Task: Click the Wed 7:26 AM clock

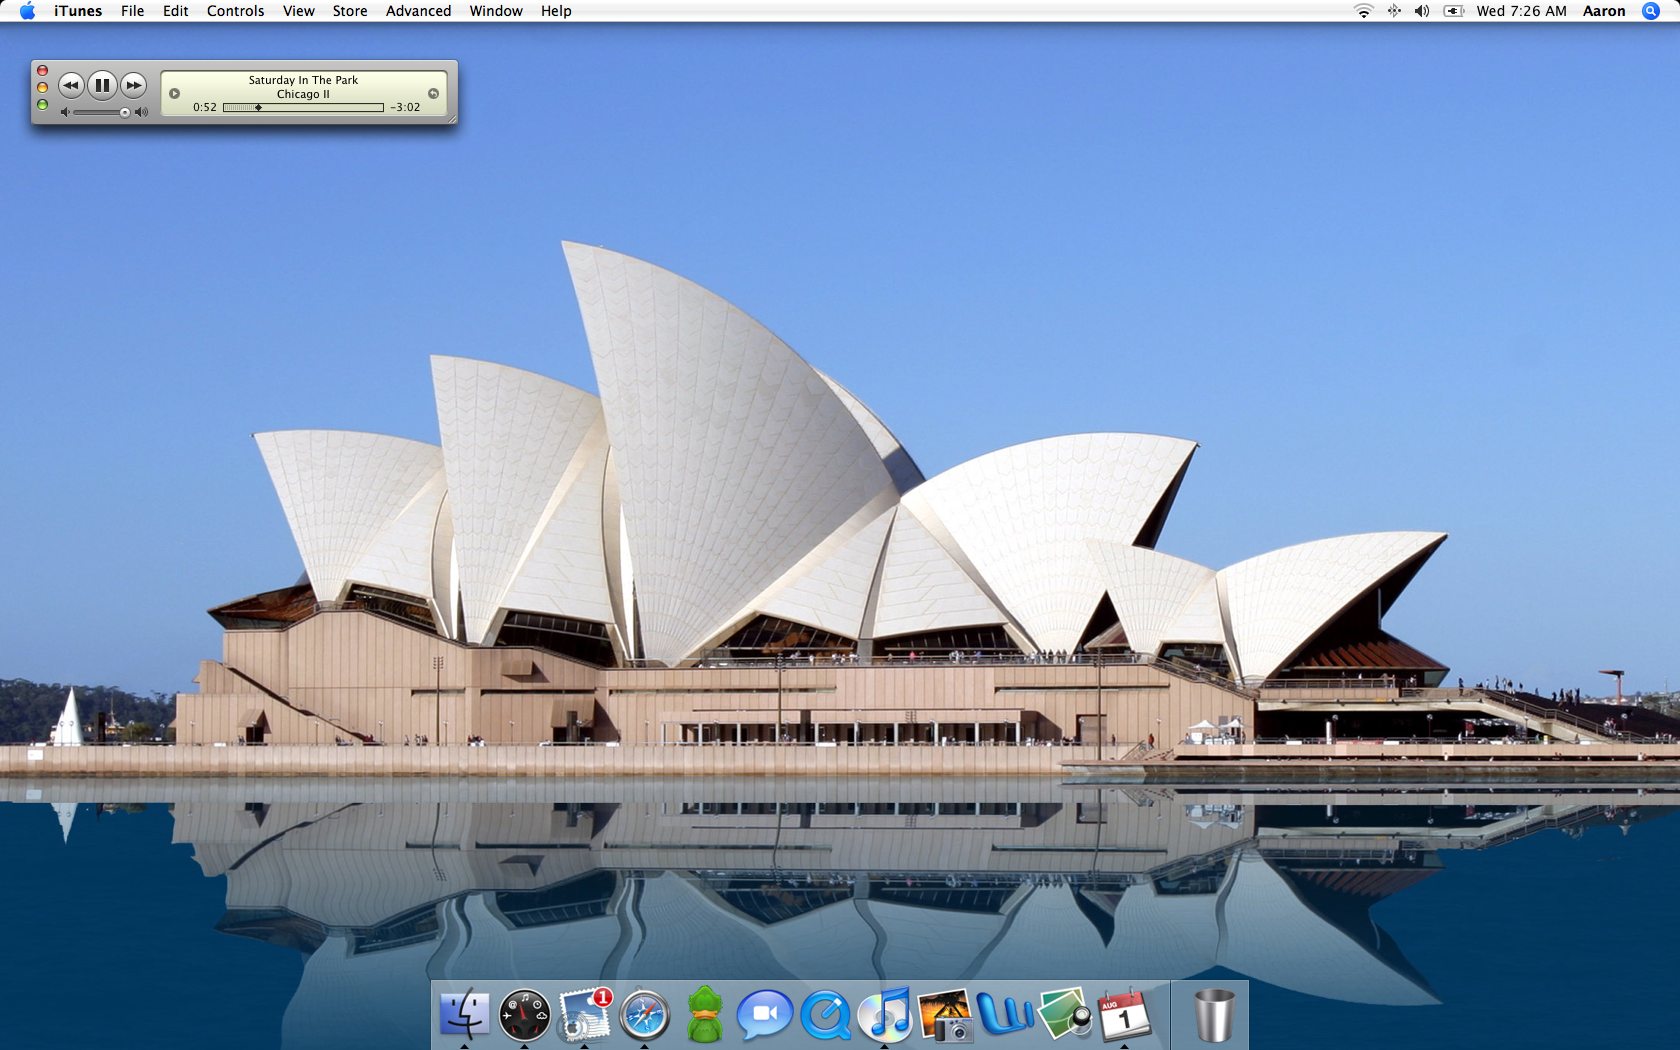Action: point(1521,11)
